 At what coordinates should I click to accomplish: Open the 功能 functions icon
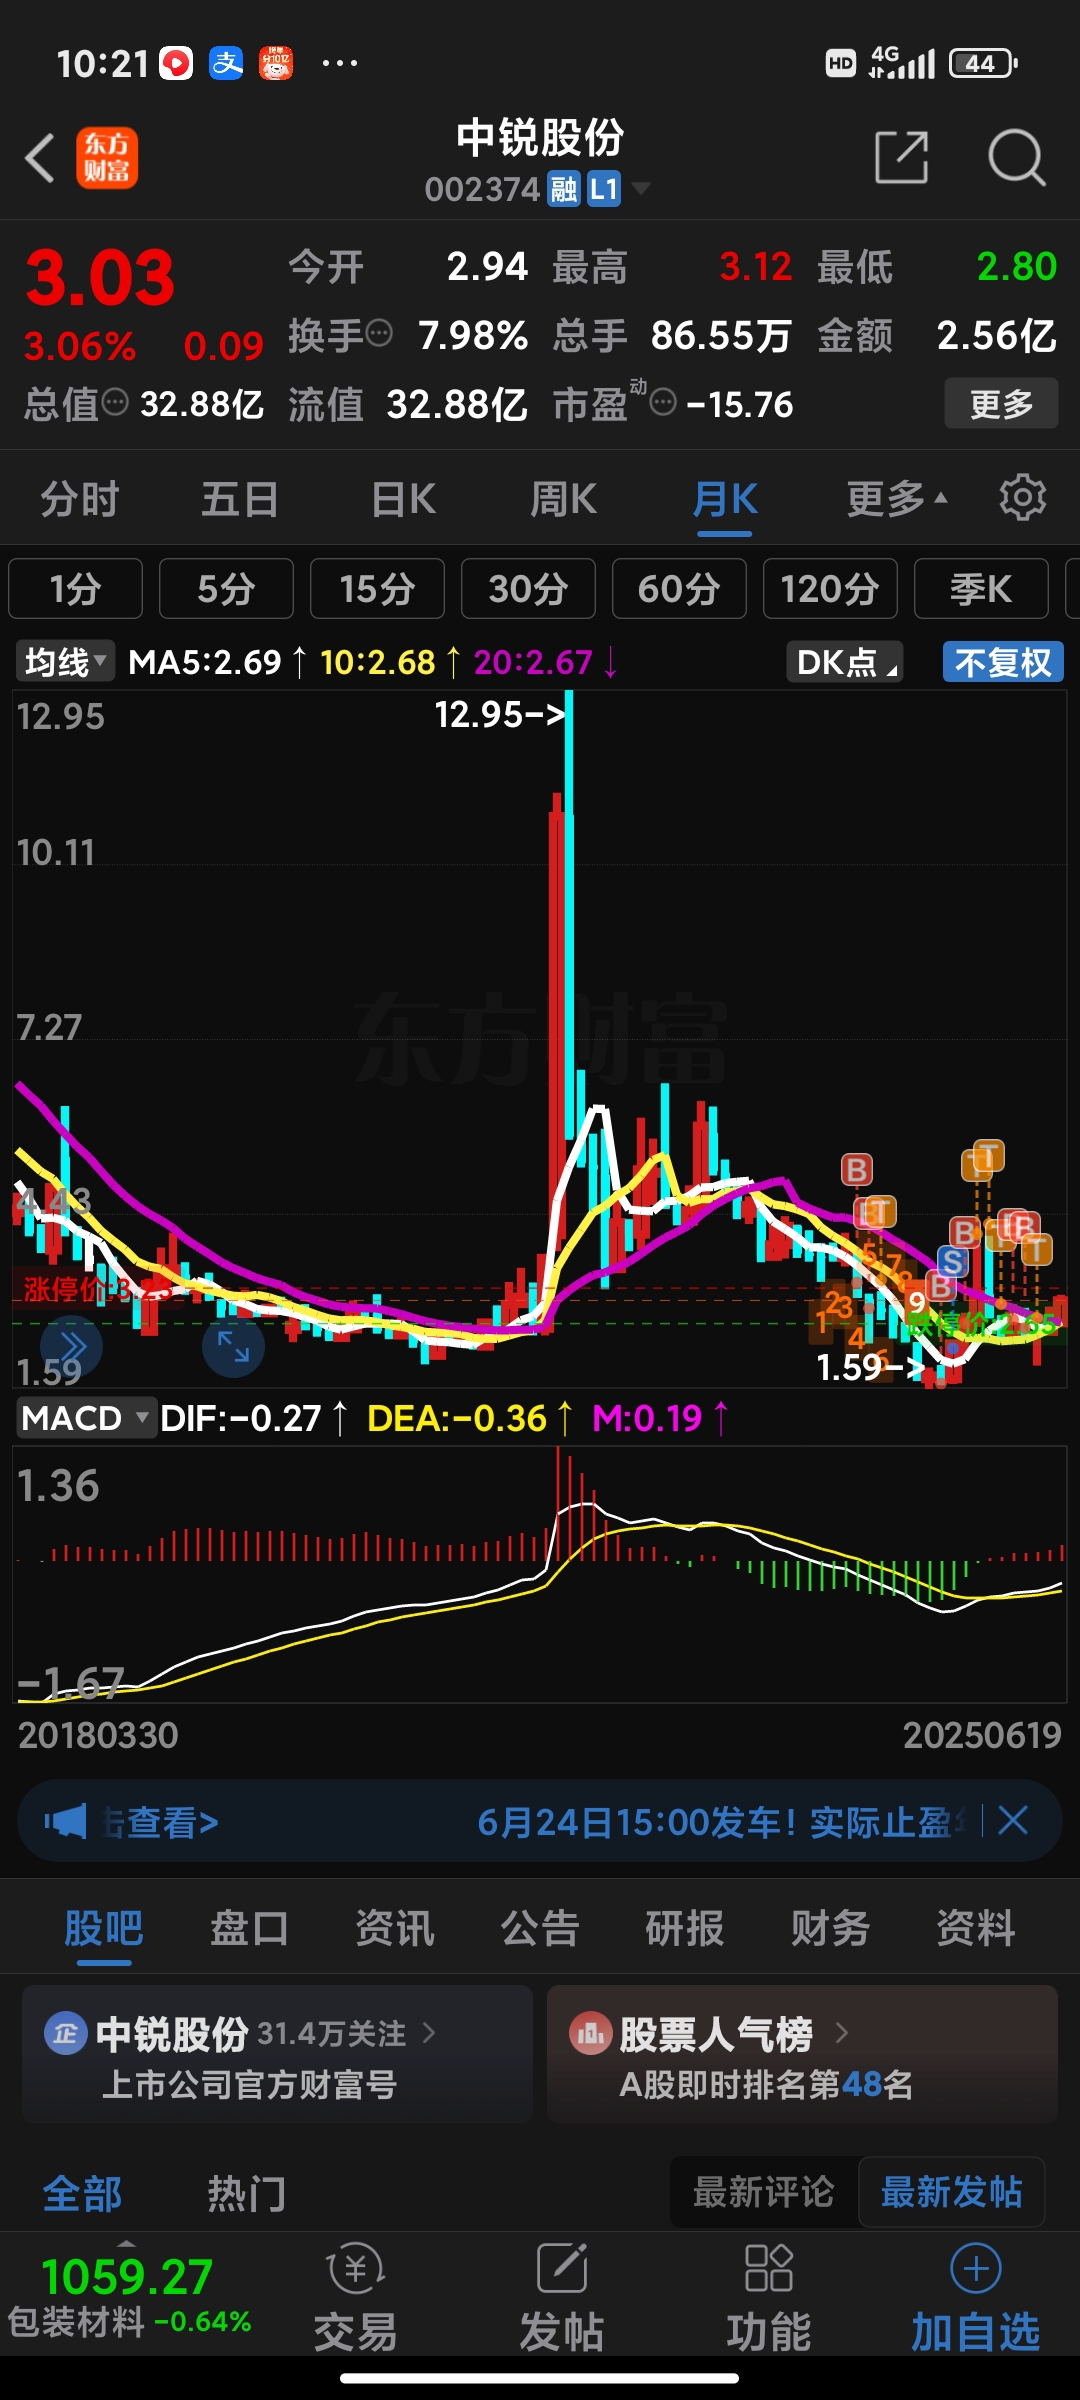(x=768, y=2267)
